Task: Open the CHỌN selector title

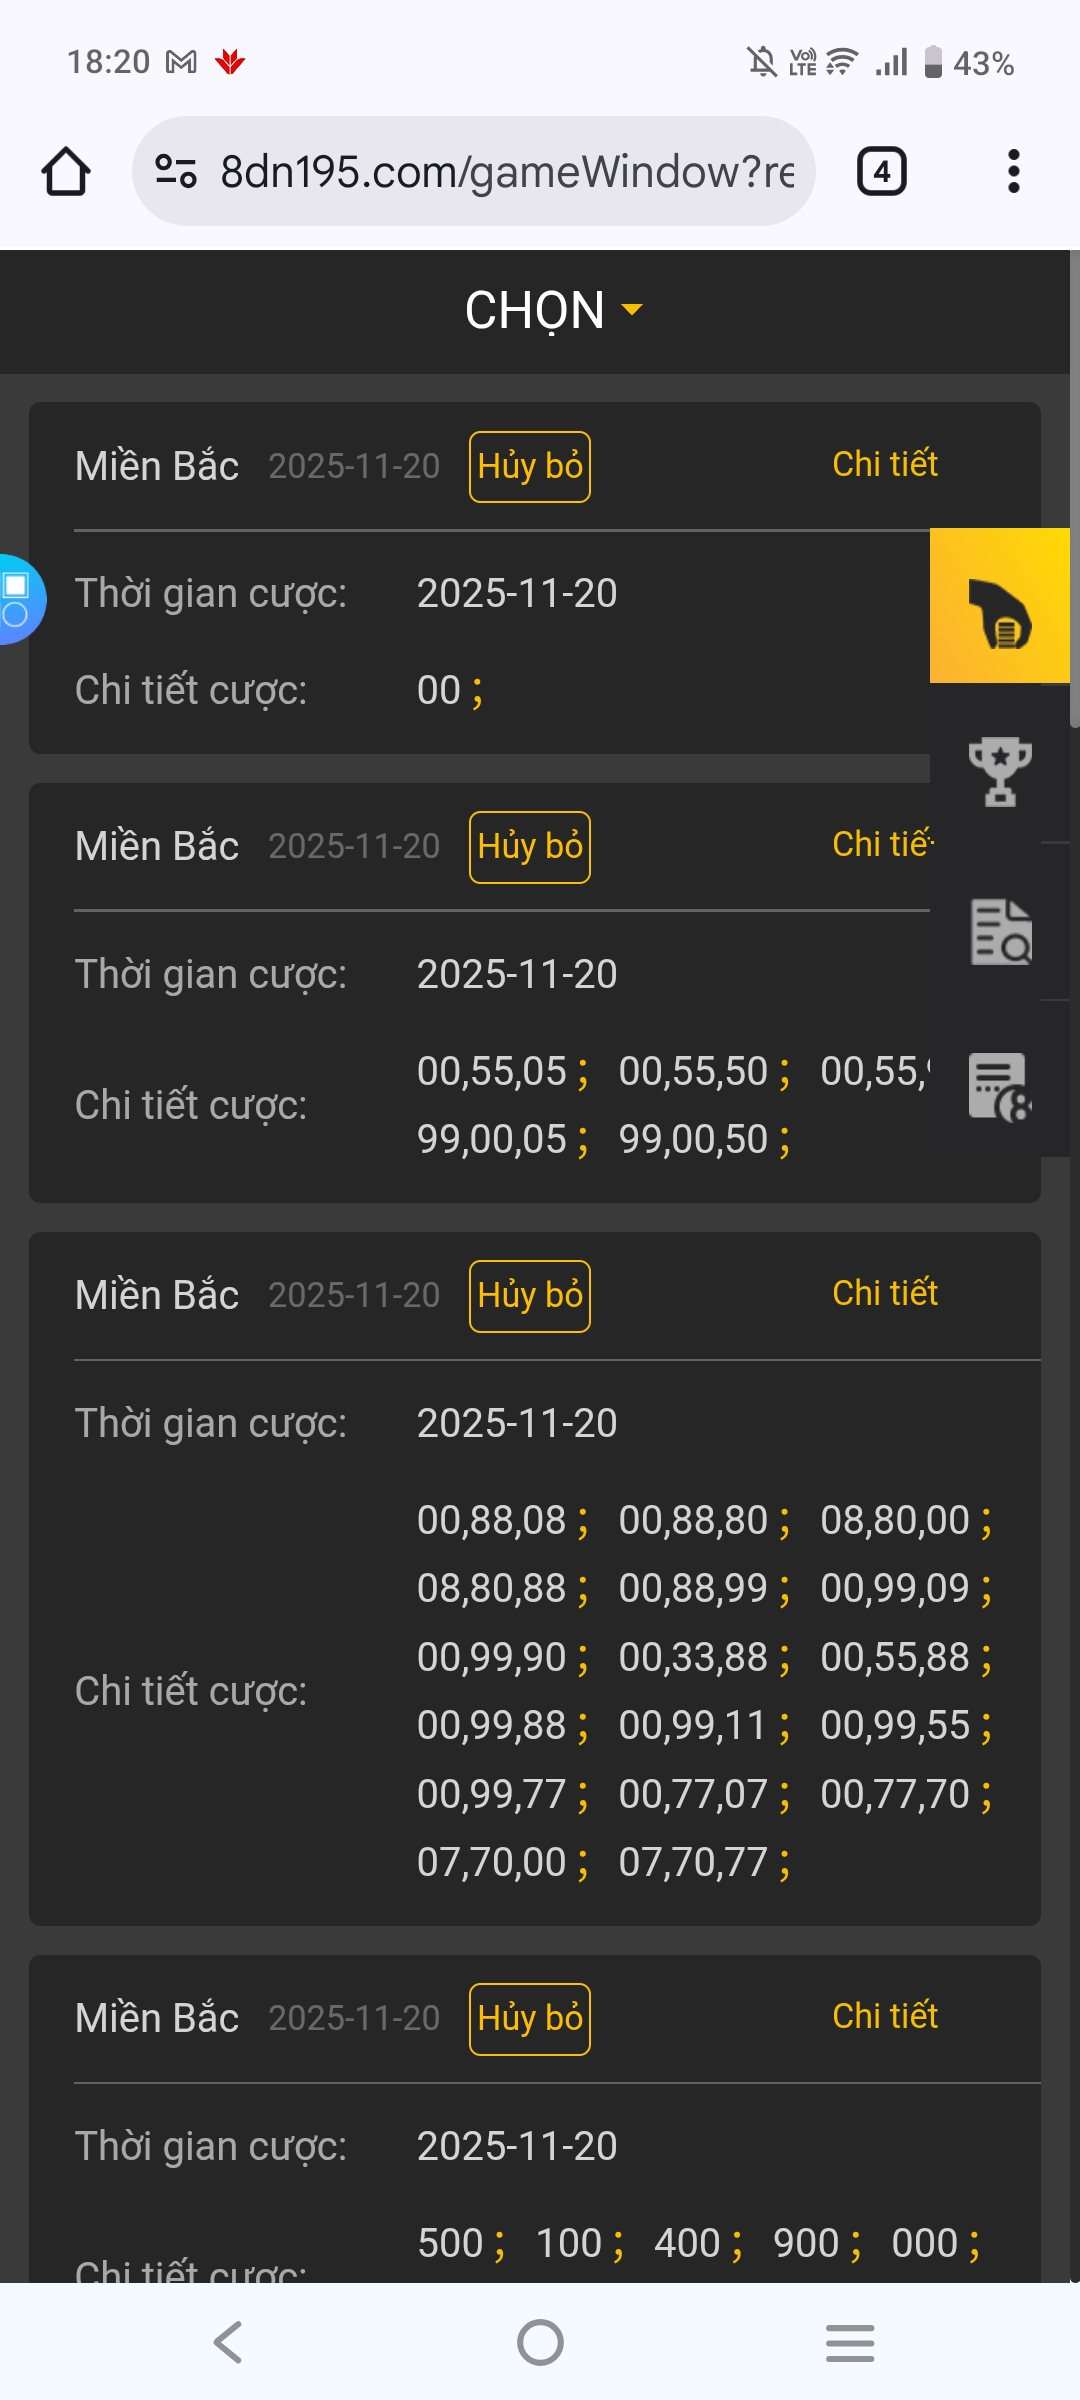Action: pos(535,310)
